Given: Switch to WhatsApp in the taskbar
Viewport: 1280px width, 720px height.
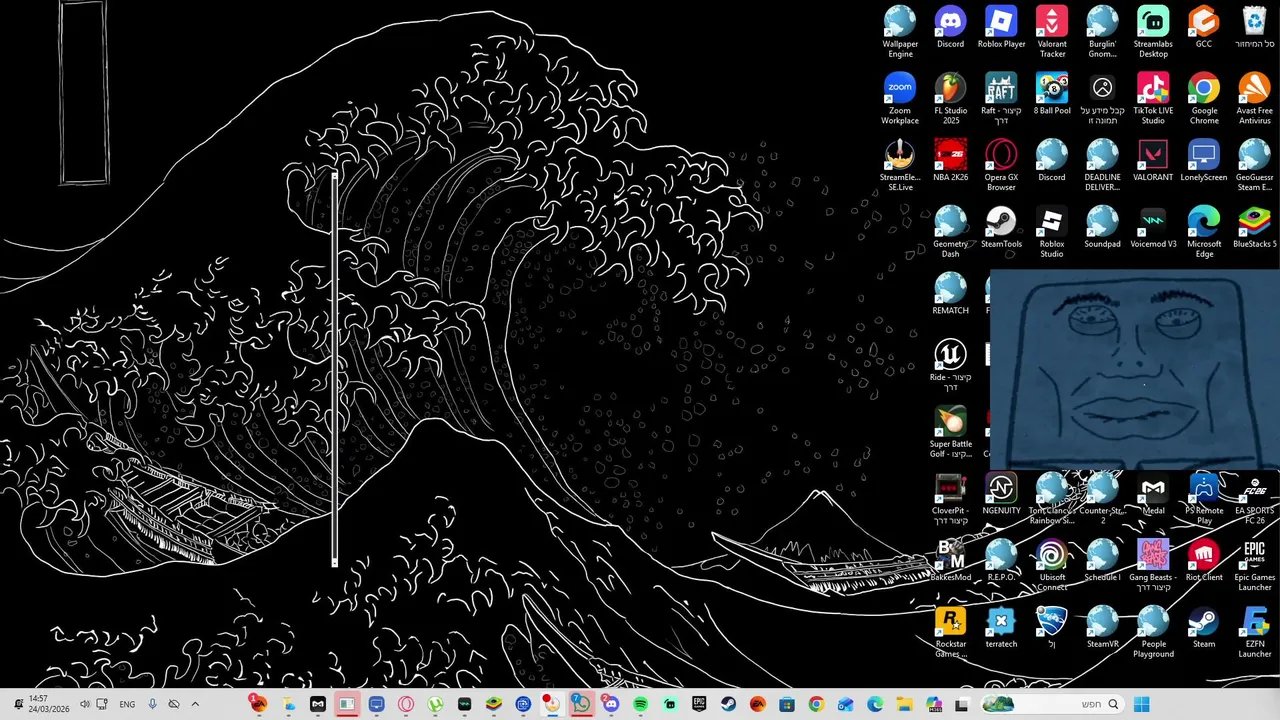Looking at the screenshot, I should 581,704.
